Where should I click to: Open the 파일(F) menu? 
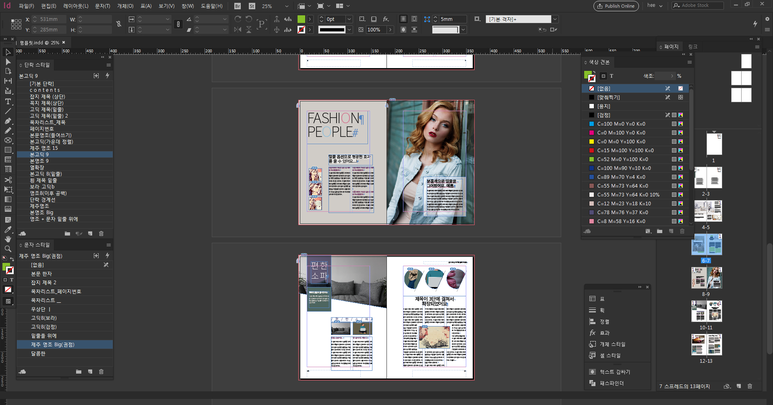26,6
